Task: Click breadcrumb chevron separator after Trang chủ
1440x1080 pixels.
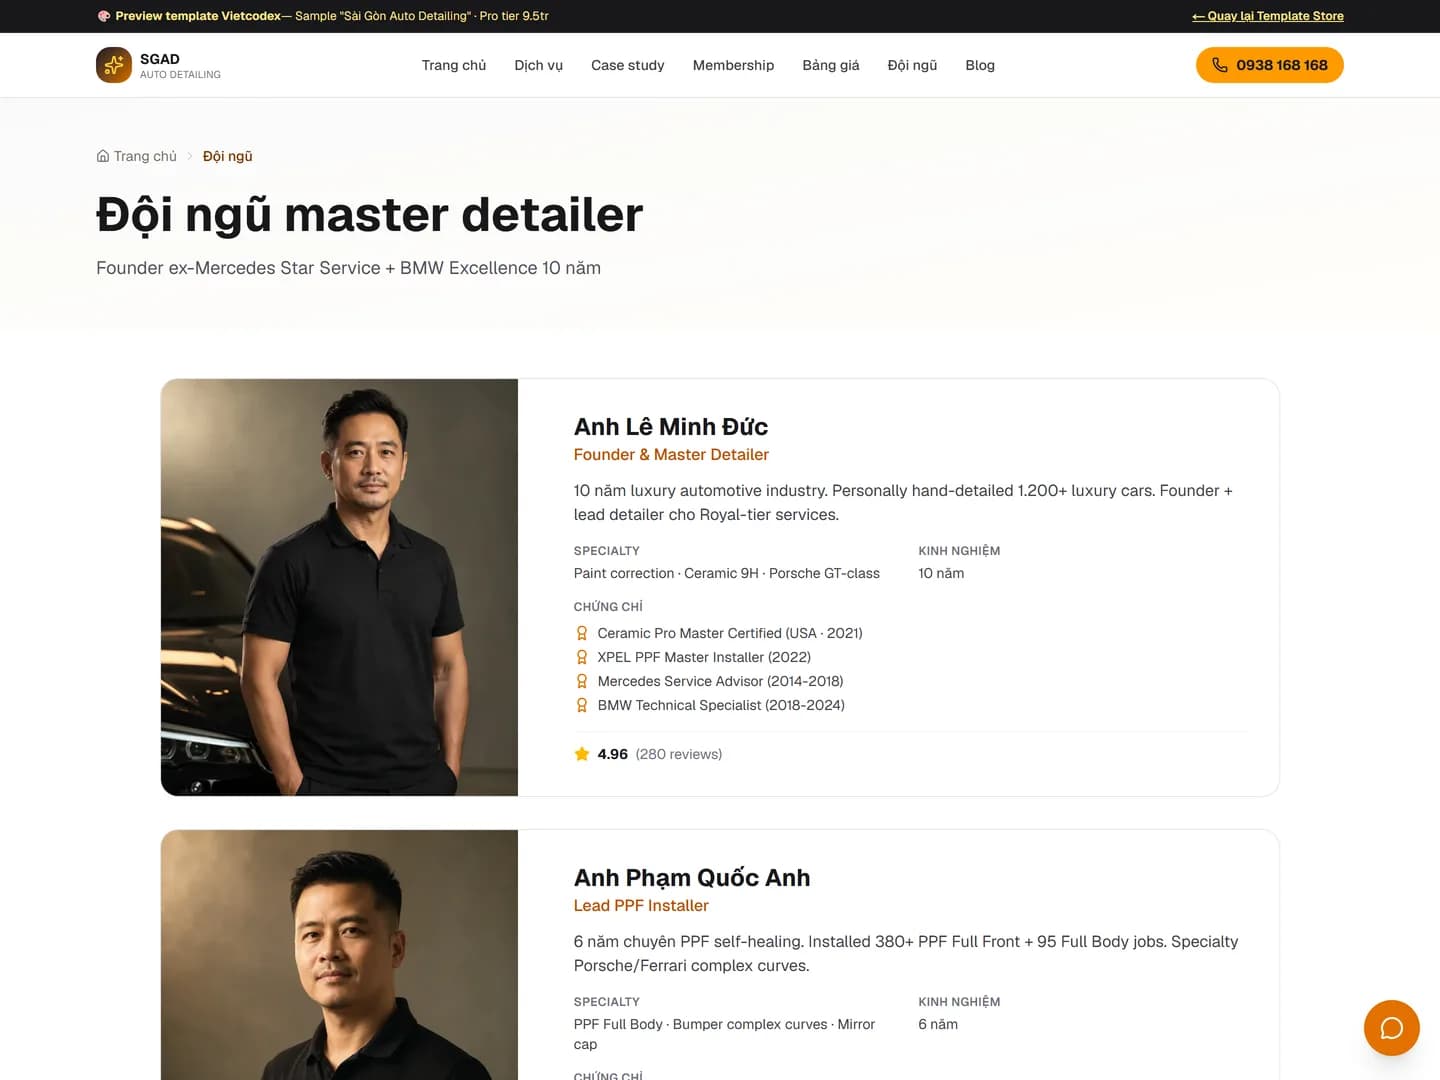Action: tap(190, 156)
